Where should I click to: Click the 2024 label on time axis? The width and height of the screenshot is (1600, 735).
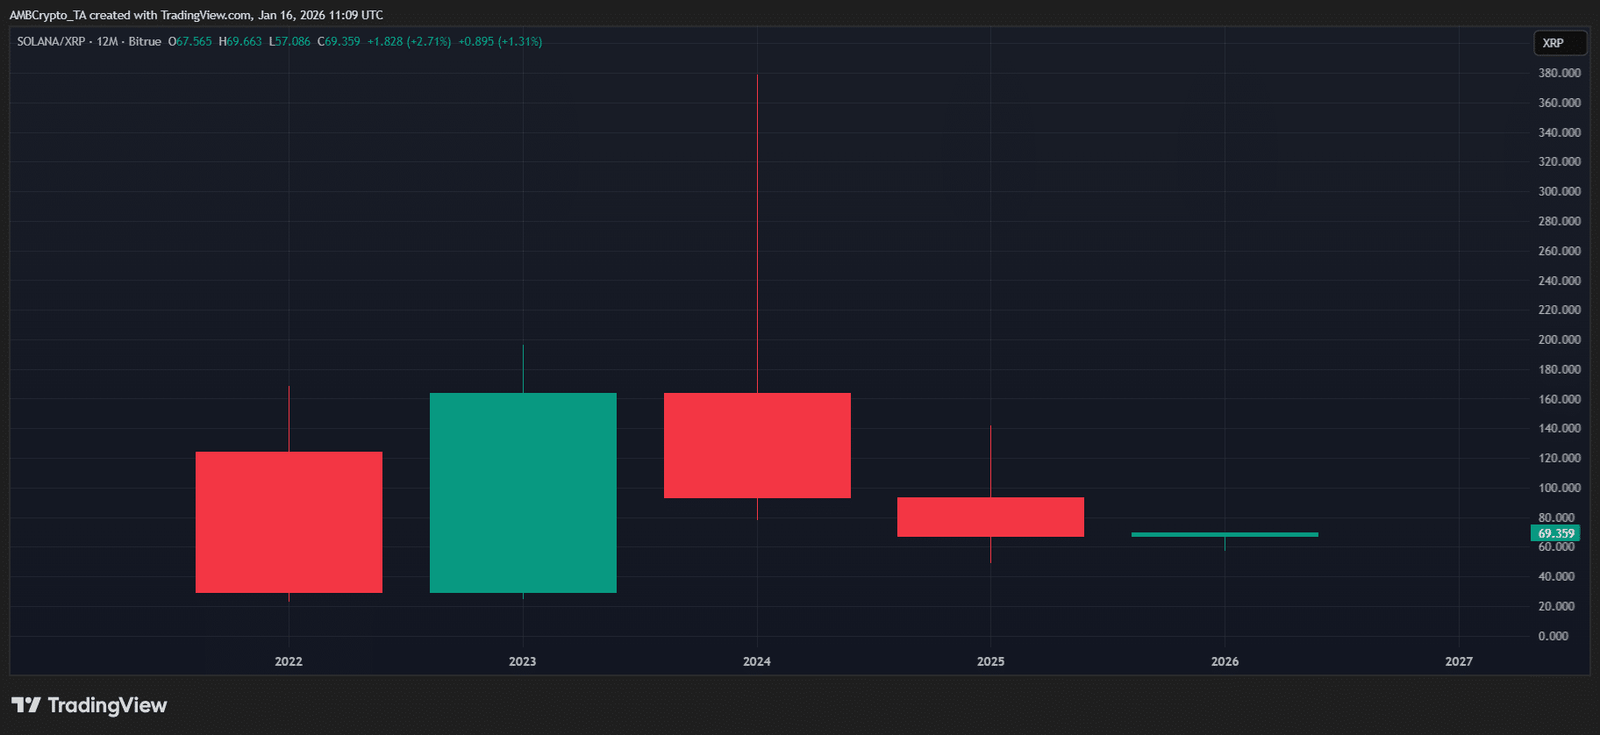pos(757,661)
